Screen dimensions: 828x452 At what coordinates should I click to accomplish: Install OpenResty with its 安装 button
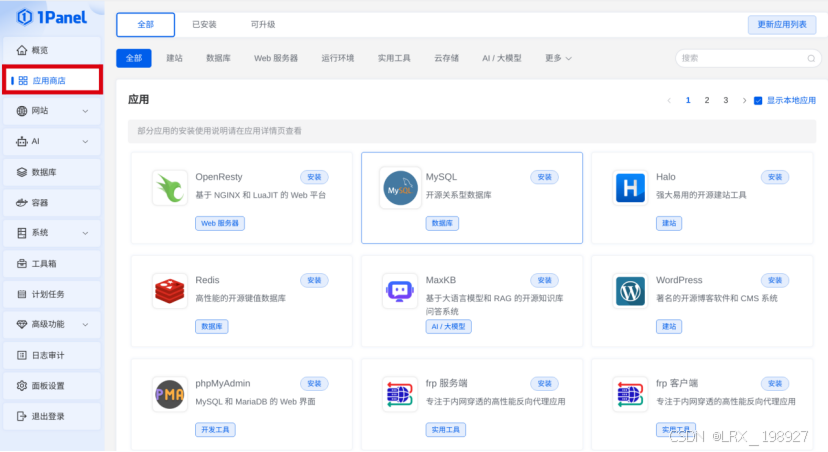click(314, 177)
